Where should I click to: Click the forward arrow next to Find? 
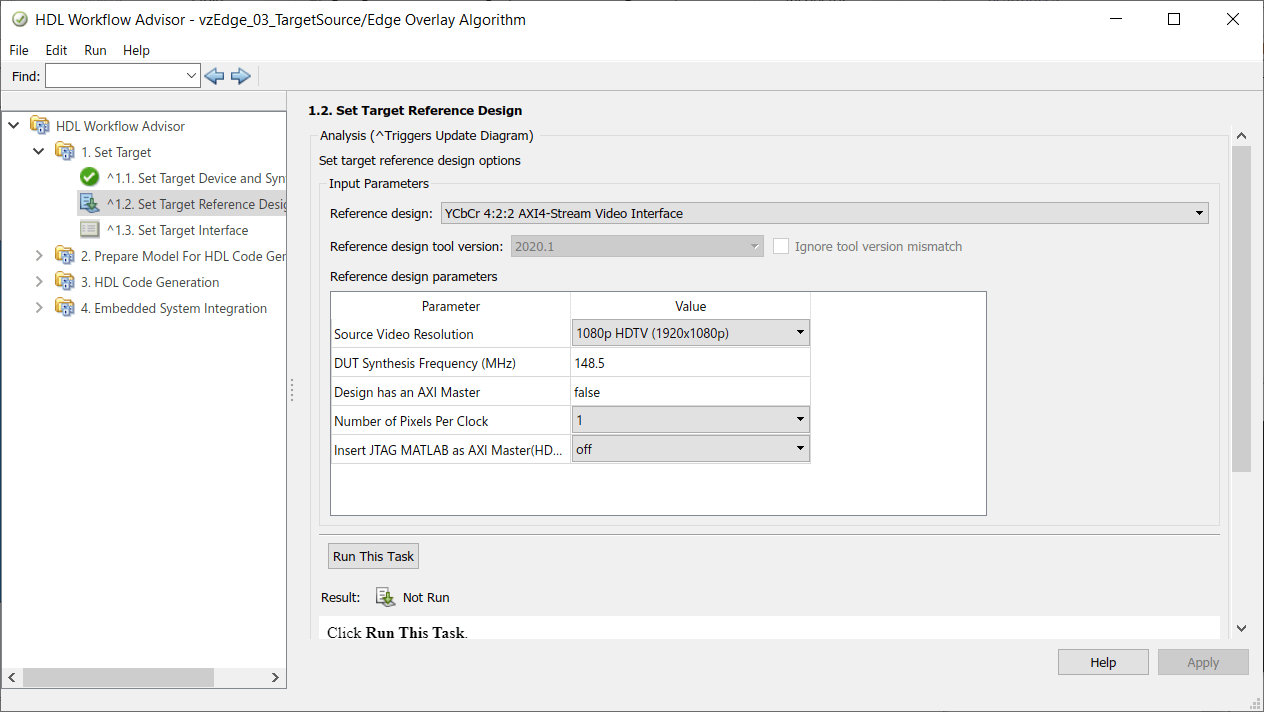[x=240, y=76]
